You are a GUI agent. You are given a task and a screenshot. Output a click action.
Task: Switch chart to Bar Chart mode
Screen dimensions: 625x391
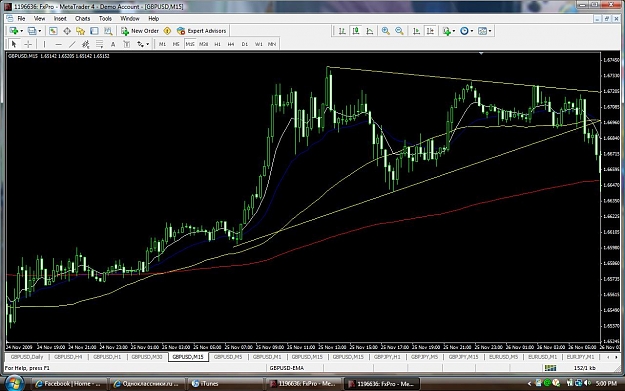click(342, 31)
